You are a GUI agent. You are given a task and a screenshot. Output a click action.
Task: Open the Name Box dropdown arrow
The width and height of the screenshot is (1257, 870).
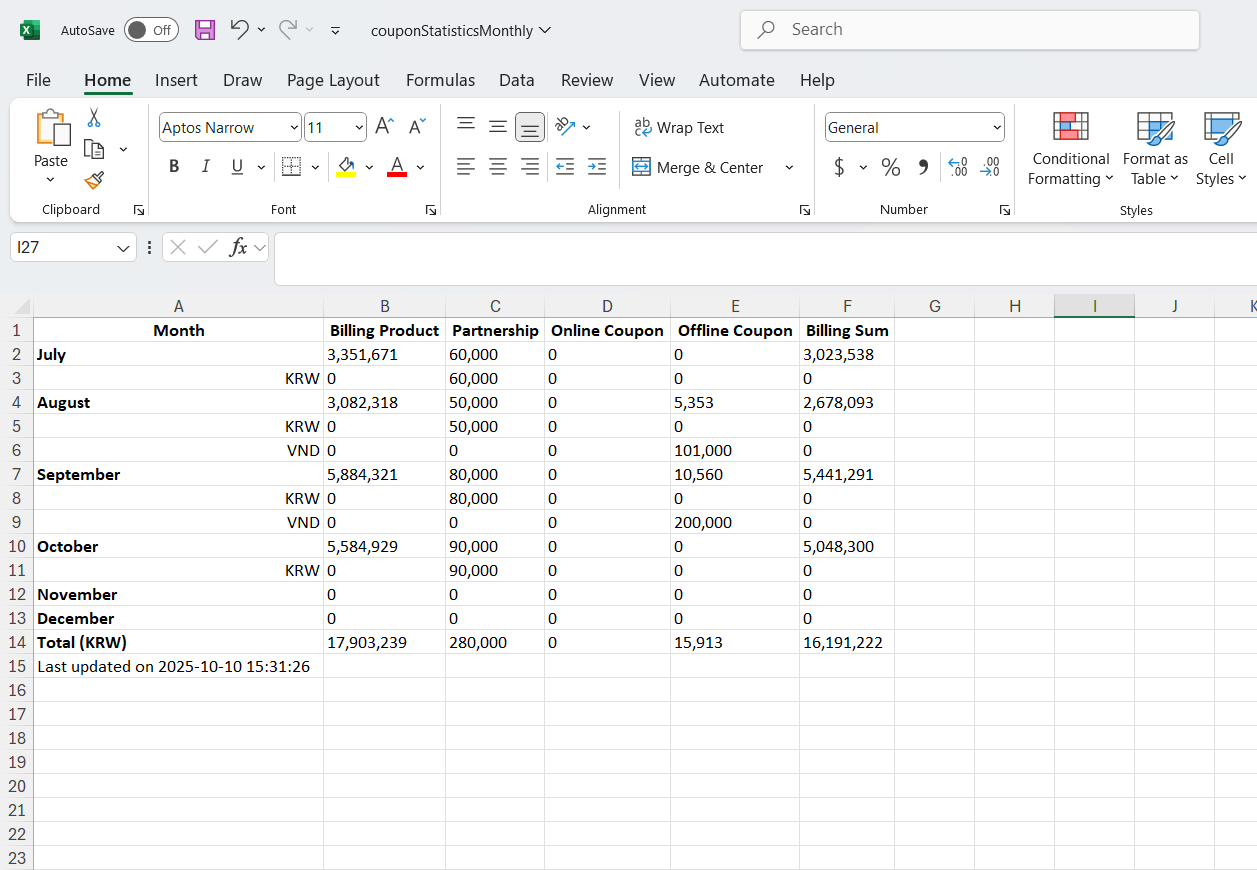pos(123,247)
